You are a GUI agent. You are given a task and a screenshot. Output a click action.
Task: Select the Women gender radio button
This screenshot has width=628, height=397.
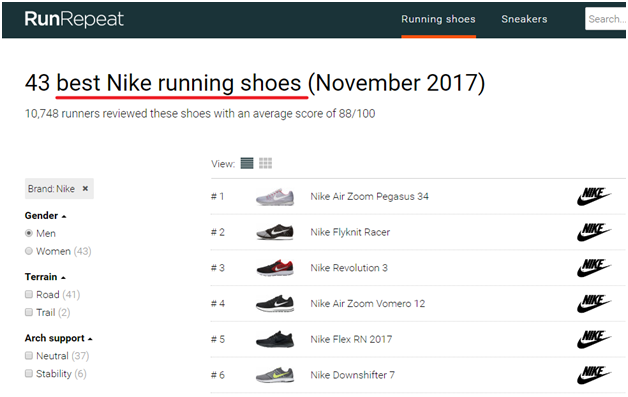click(28, 251)
